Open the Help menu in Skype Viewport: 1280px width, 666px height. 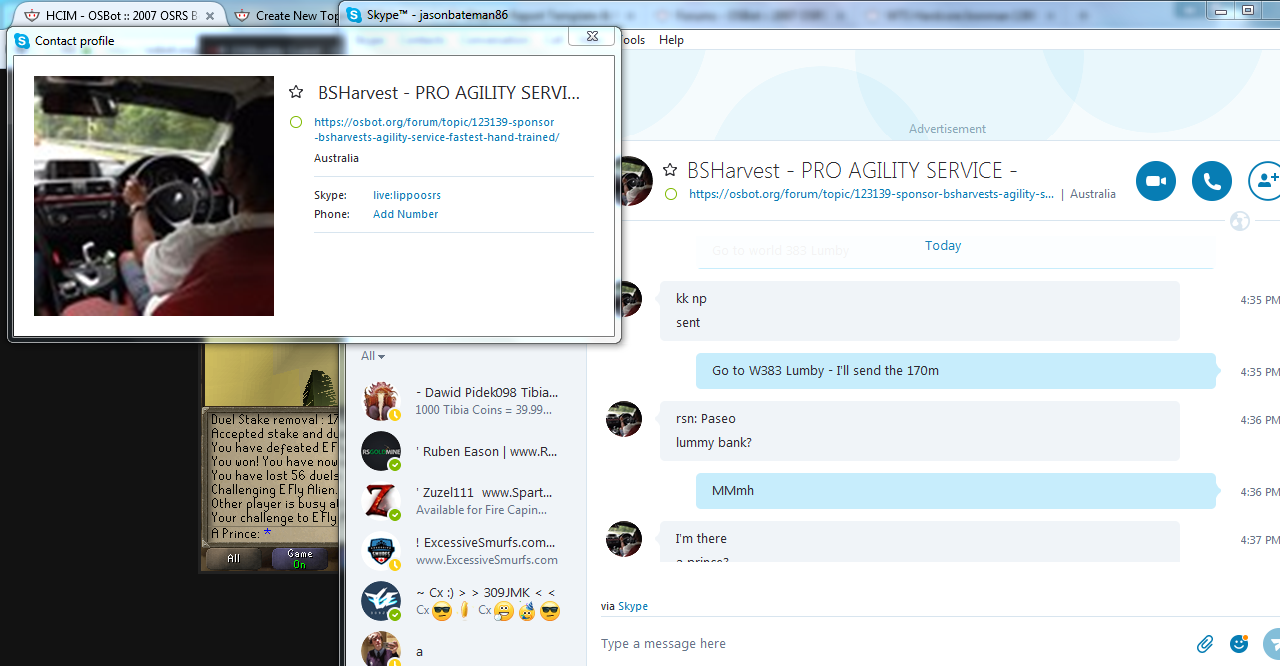pyautogui.click(x=671, y=40)
